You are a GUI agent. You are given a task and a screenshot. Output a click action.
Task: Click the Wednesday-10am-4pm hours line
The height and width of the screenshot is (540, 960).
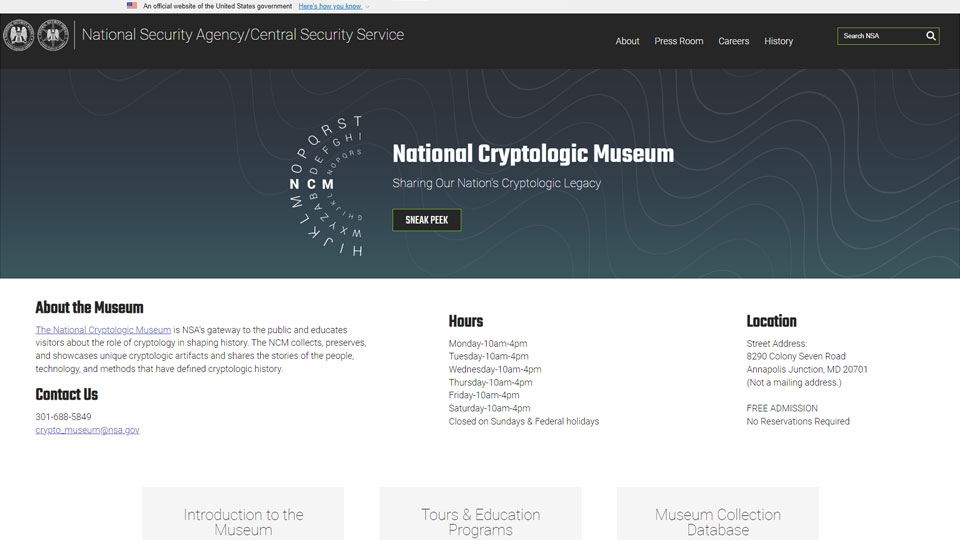coord(495,369)
